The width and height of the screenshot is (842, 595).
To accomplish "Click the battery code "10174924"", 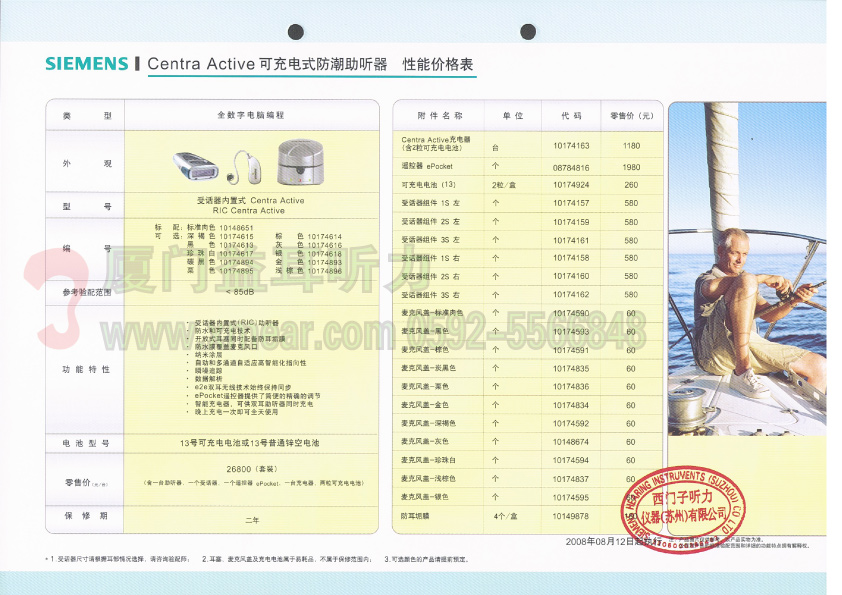I will pos(571,185).
